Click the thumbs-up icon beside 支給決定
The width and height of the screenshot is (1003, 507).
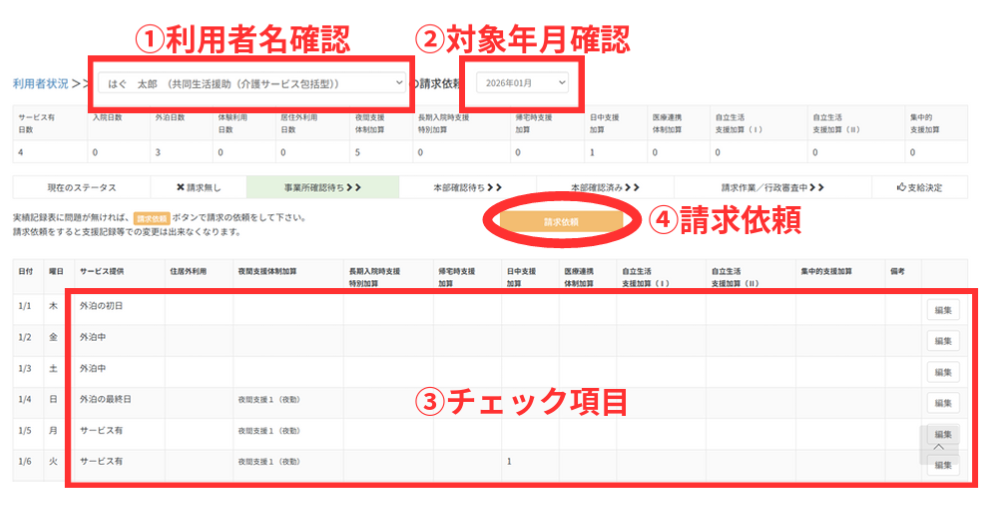pyautogui.click(x=902, y=187)
